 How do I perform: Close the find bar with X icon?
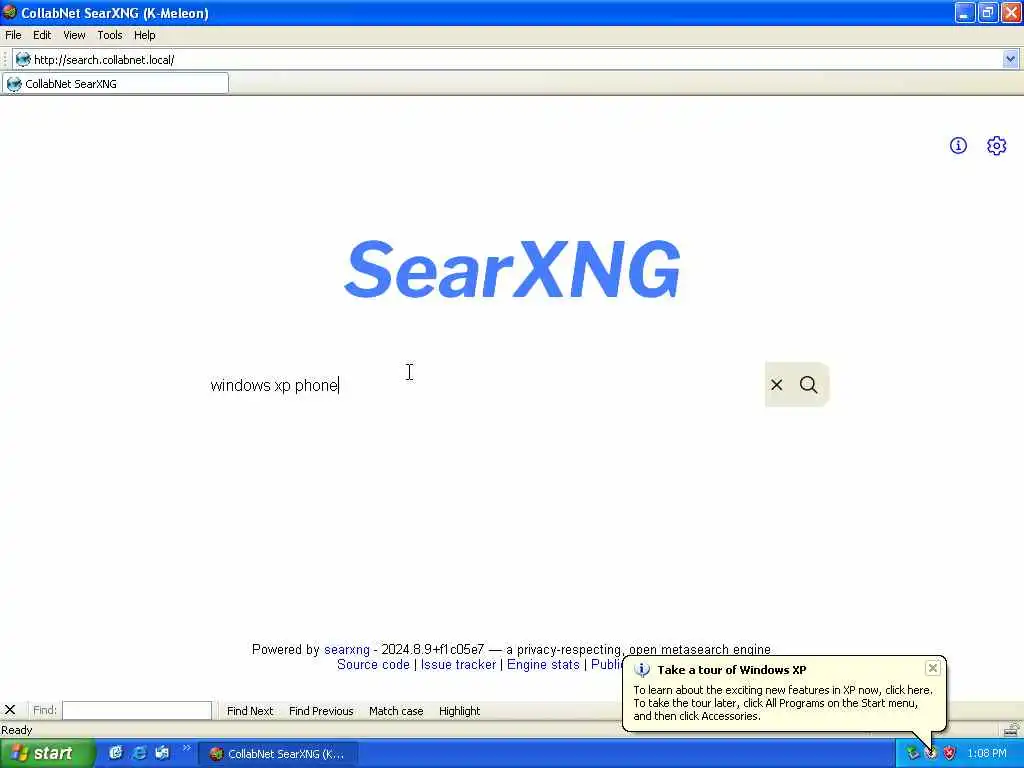click(x=10, y=710)
